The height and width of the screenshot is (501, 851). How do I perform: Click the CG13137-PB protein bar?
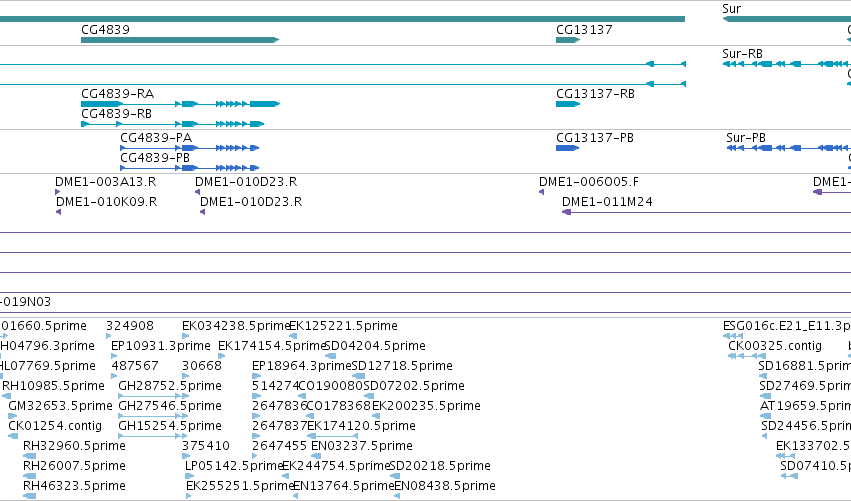pyautogui.click(x=567, y=148)
